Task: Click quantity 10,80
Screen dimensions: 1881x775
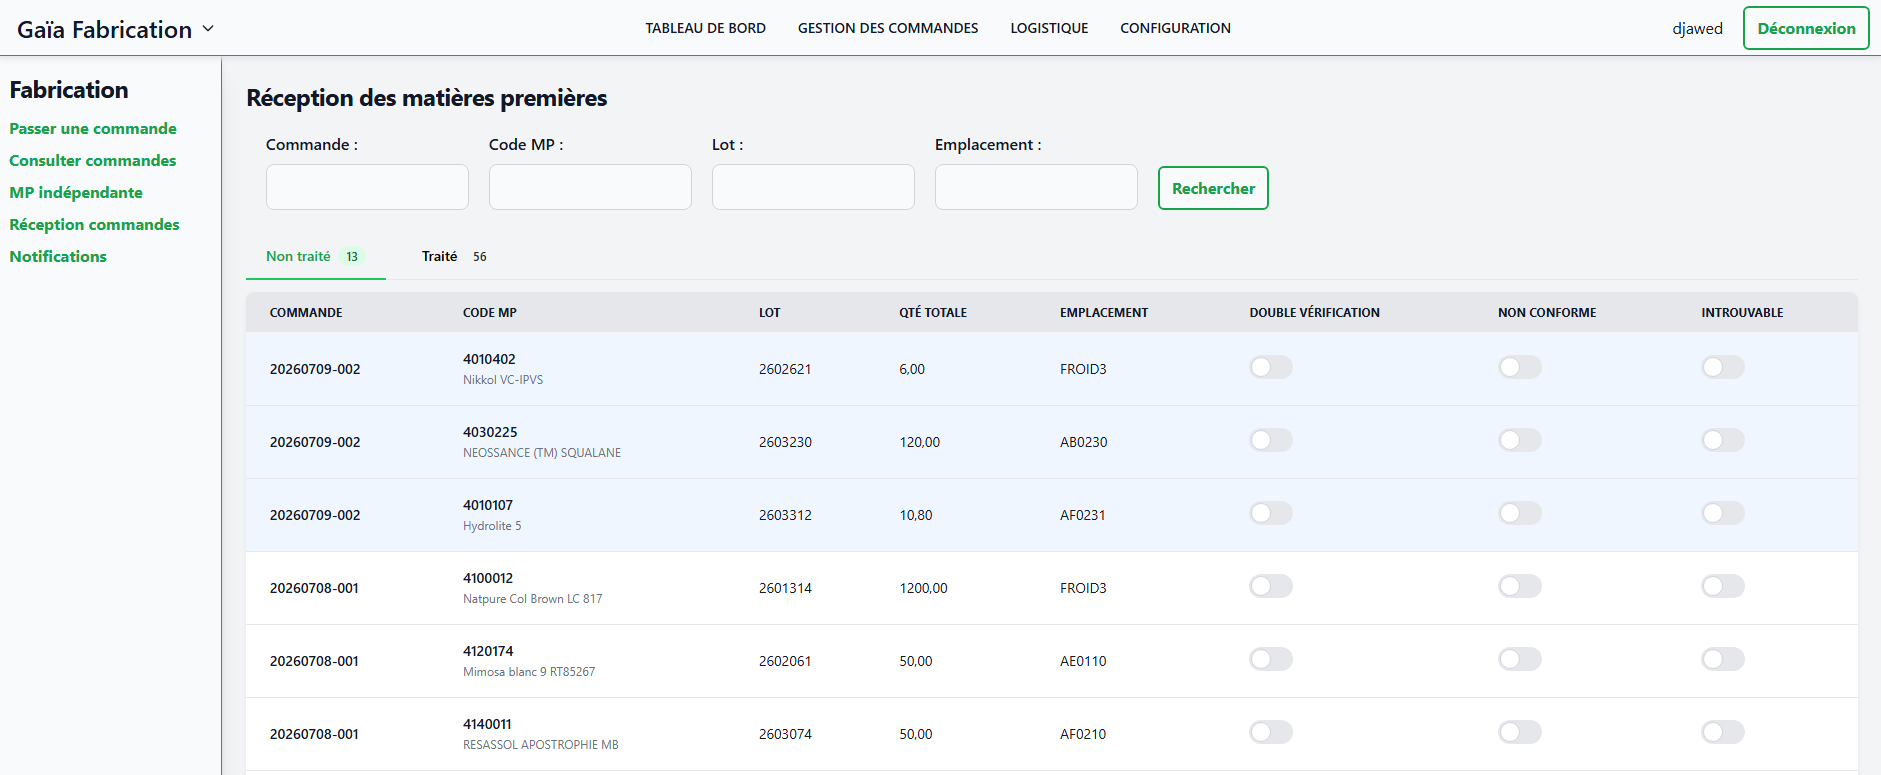Action: click(916, 515)
